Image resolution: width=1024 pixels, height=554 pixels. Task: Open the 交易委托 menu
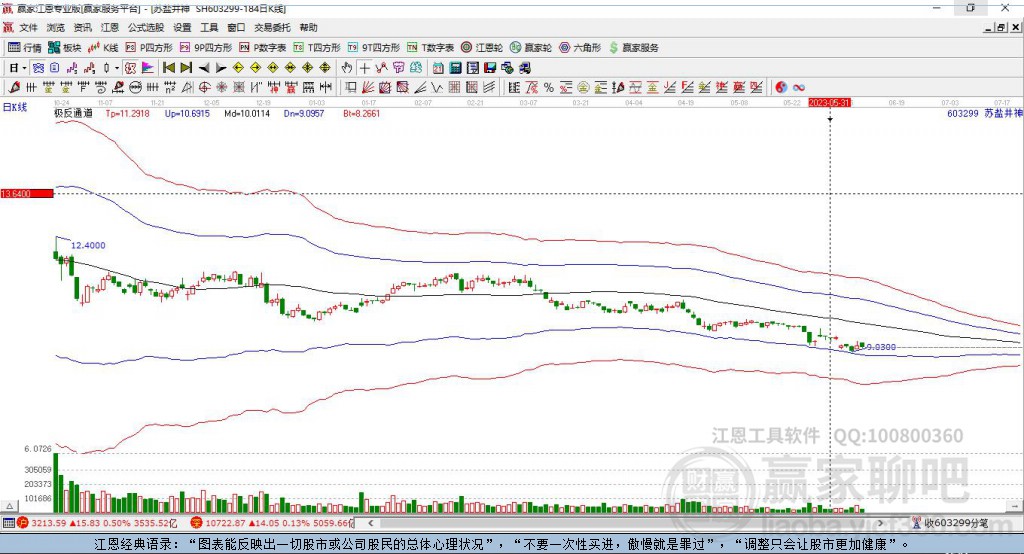[272, 27]
